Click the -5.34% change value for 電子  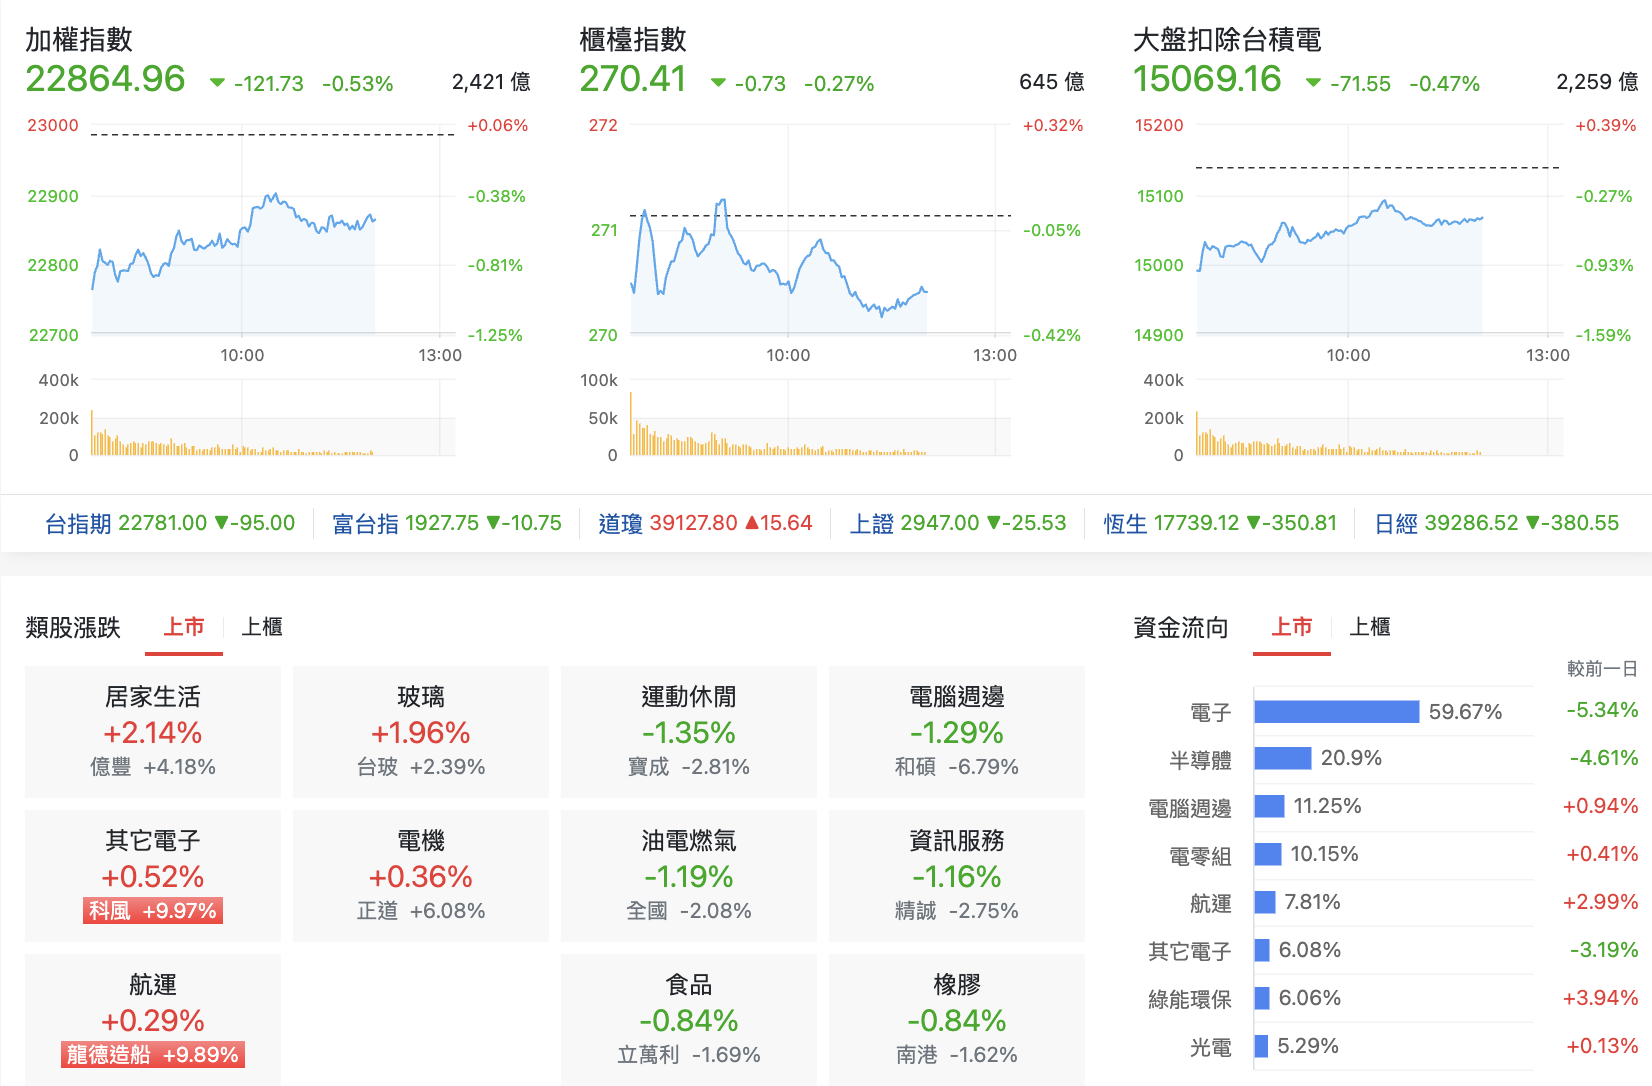point(1602,710)
